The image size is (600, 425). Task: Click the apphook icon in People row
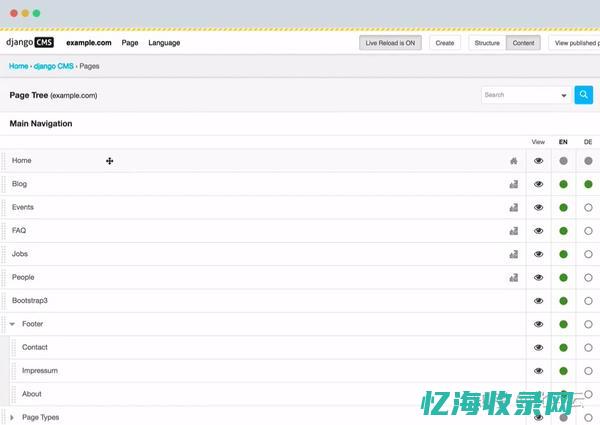point(514,278)
